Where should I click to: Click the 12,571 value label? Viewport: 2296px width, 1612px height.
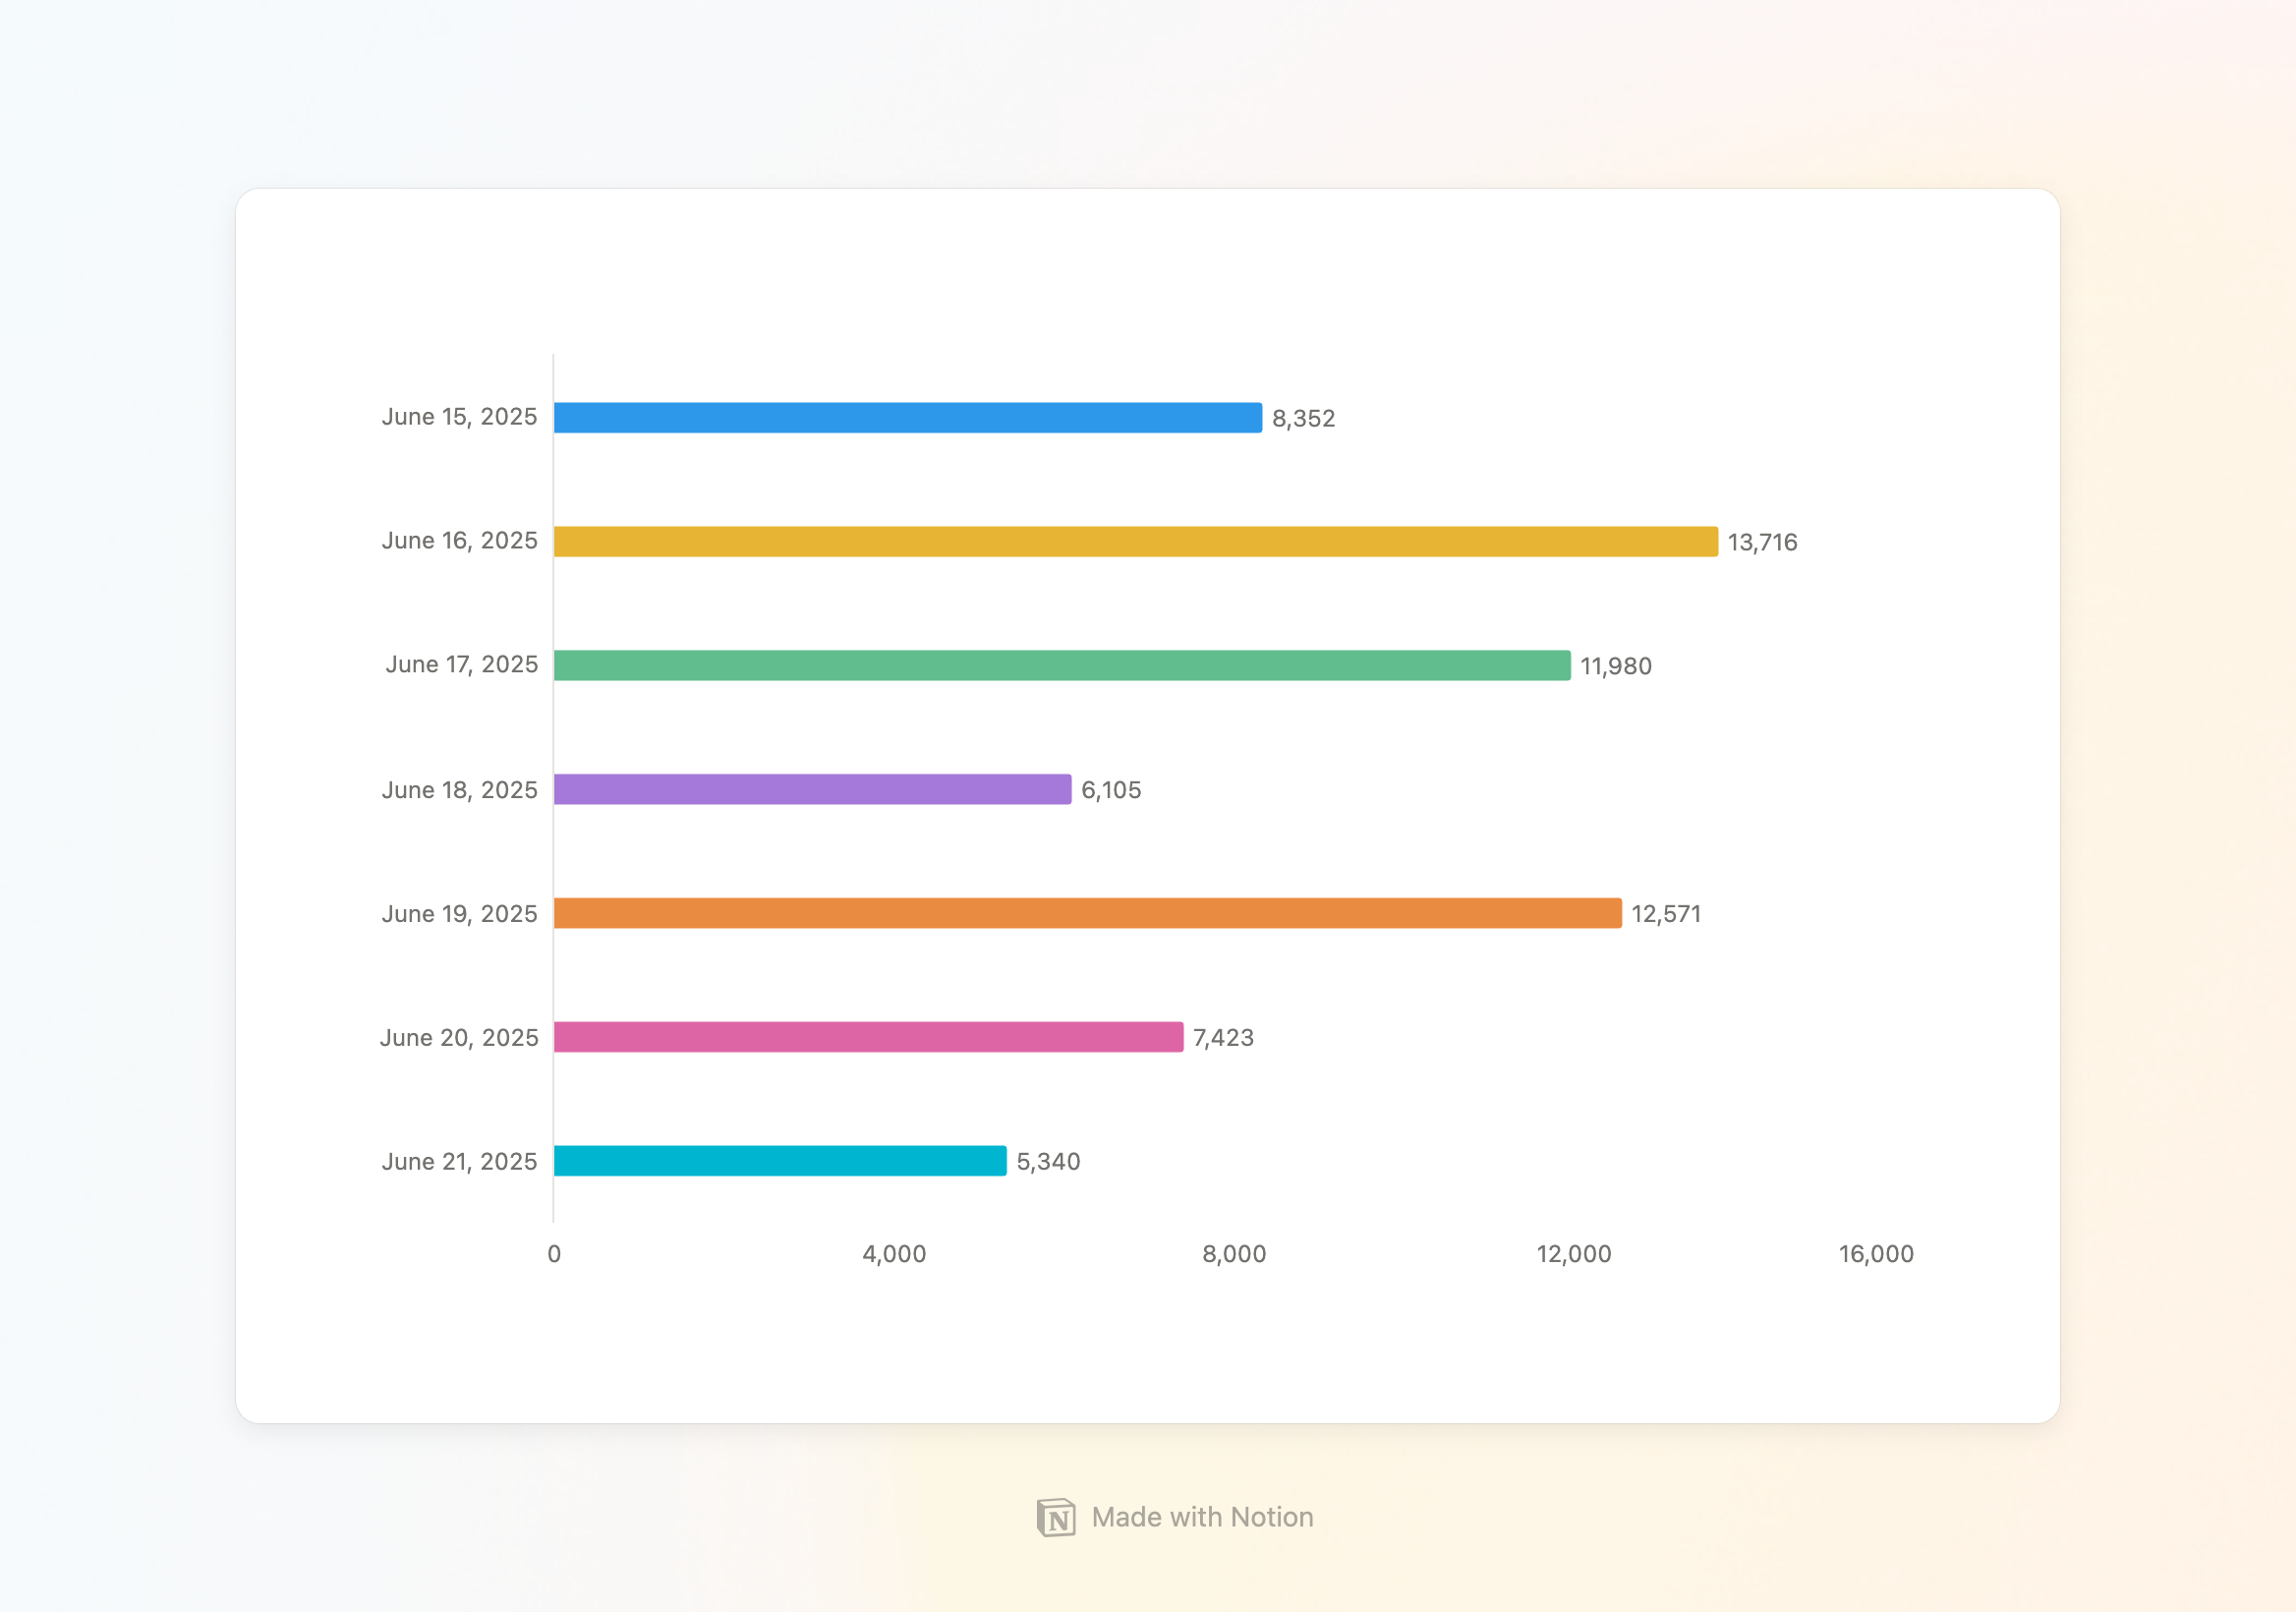click(x=1665, y=915)
